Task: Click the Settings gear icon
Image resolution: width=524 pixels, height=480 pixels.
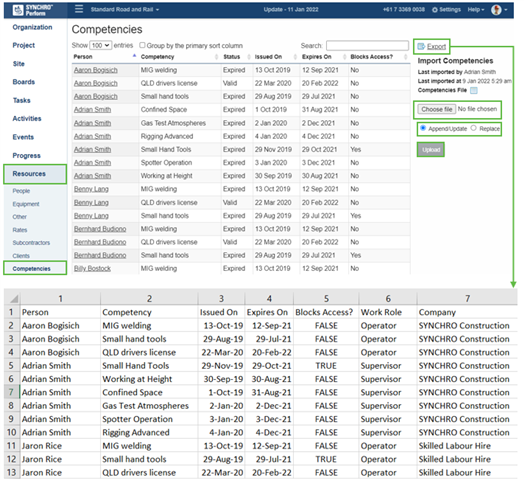Action: click(434, 10)
